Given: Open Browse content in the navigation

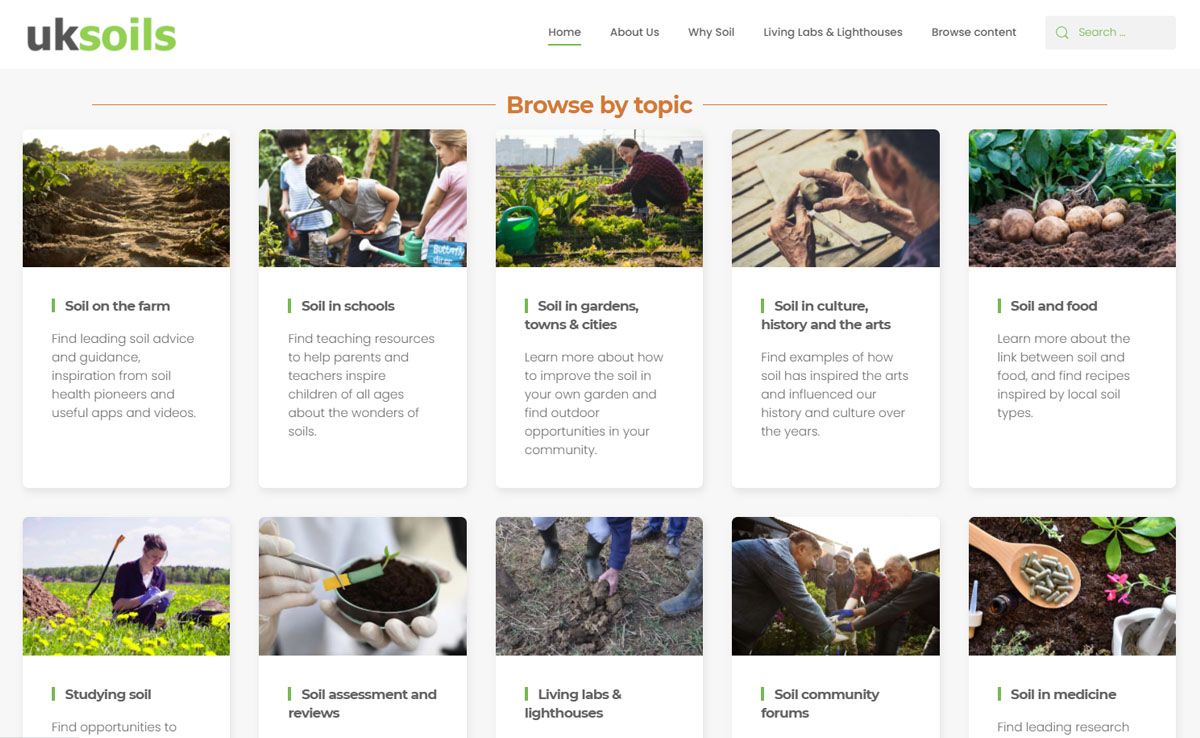Looking at the screenshot, I should coord(973,32).
